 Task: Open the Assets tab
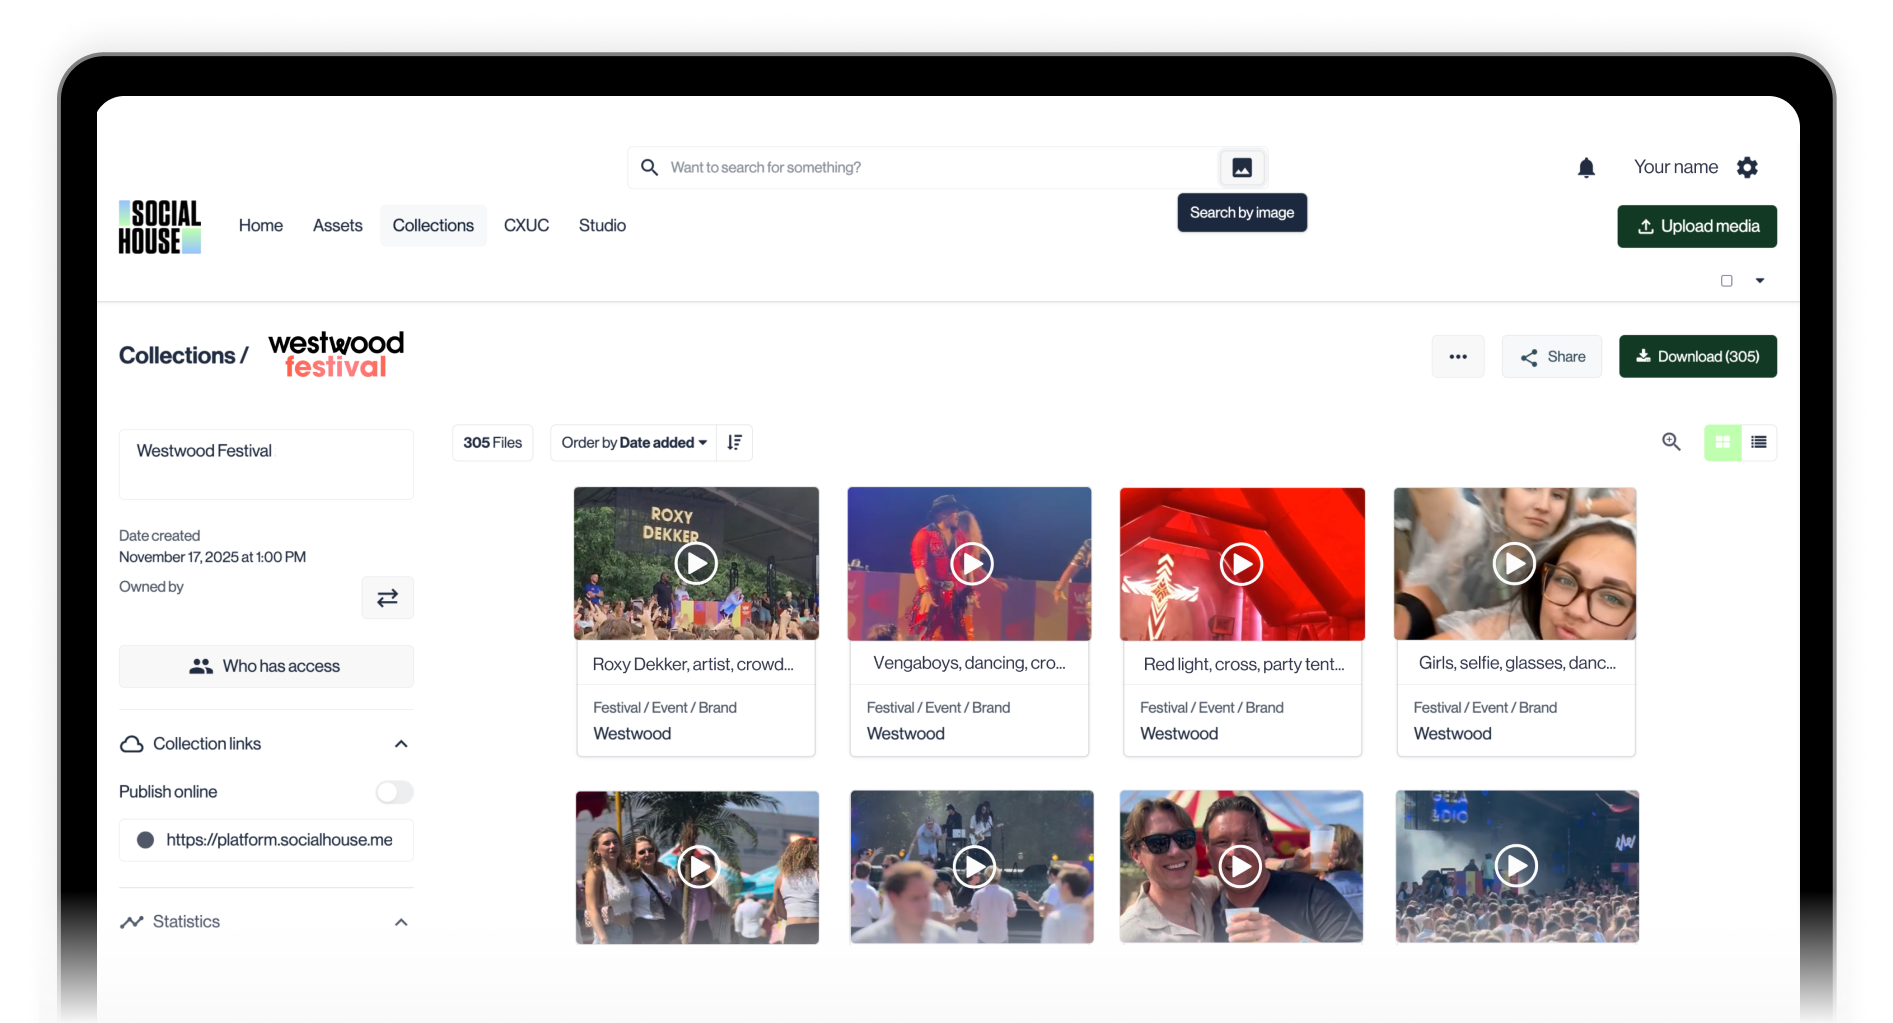[x=337, y=226]
